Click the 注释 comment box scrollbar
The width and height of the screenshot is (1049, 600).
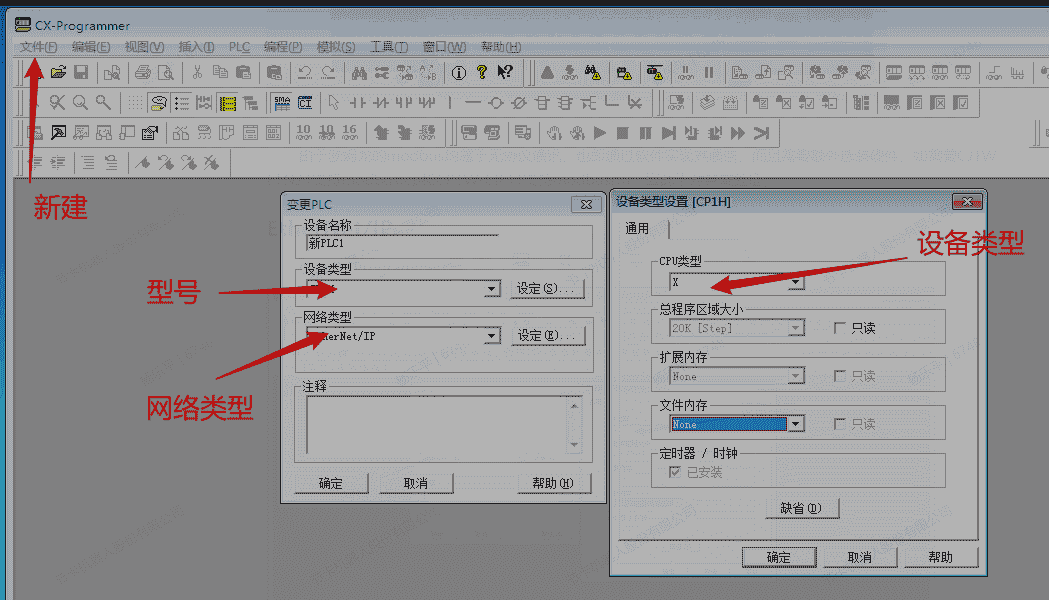click(x=574, y=424)
